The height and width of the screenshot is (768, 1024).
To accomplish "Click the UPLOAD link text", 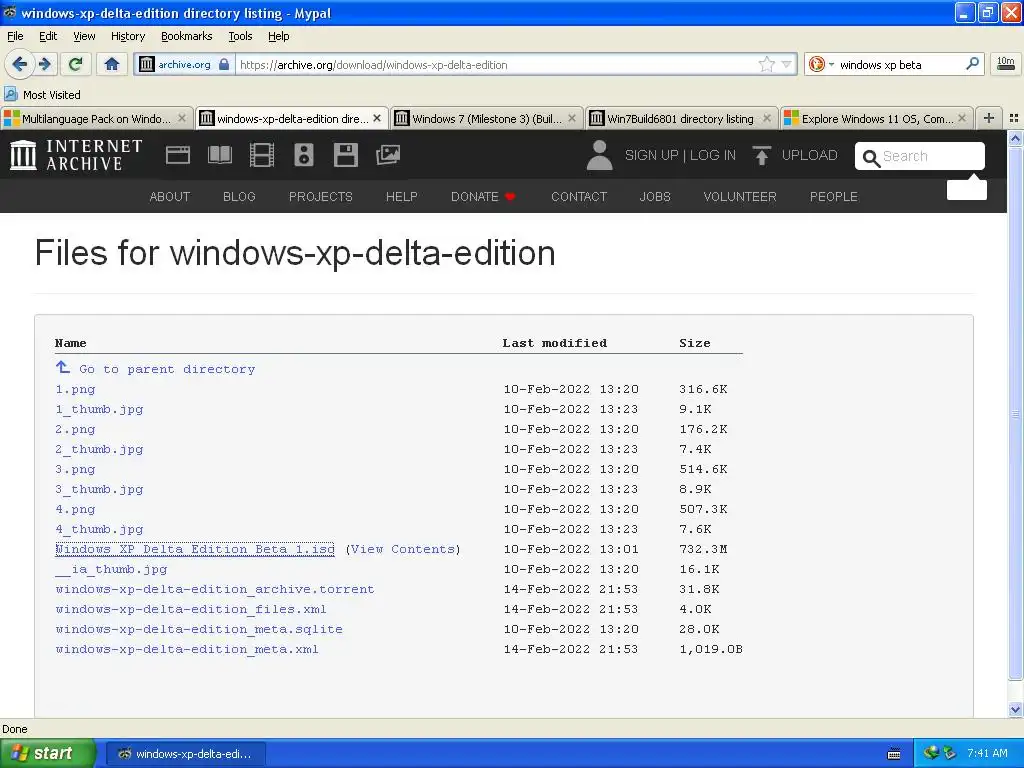I will [809, 155].
